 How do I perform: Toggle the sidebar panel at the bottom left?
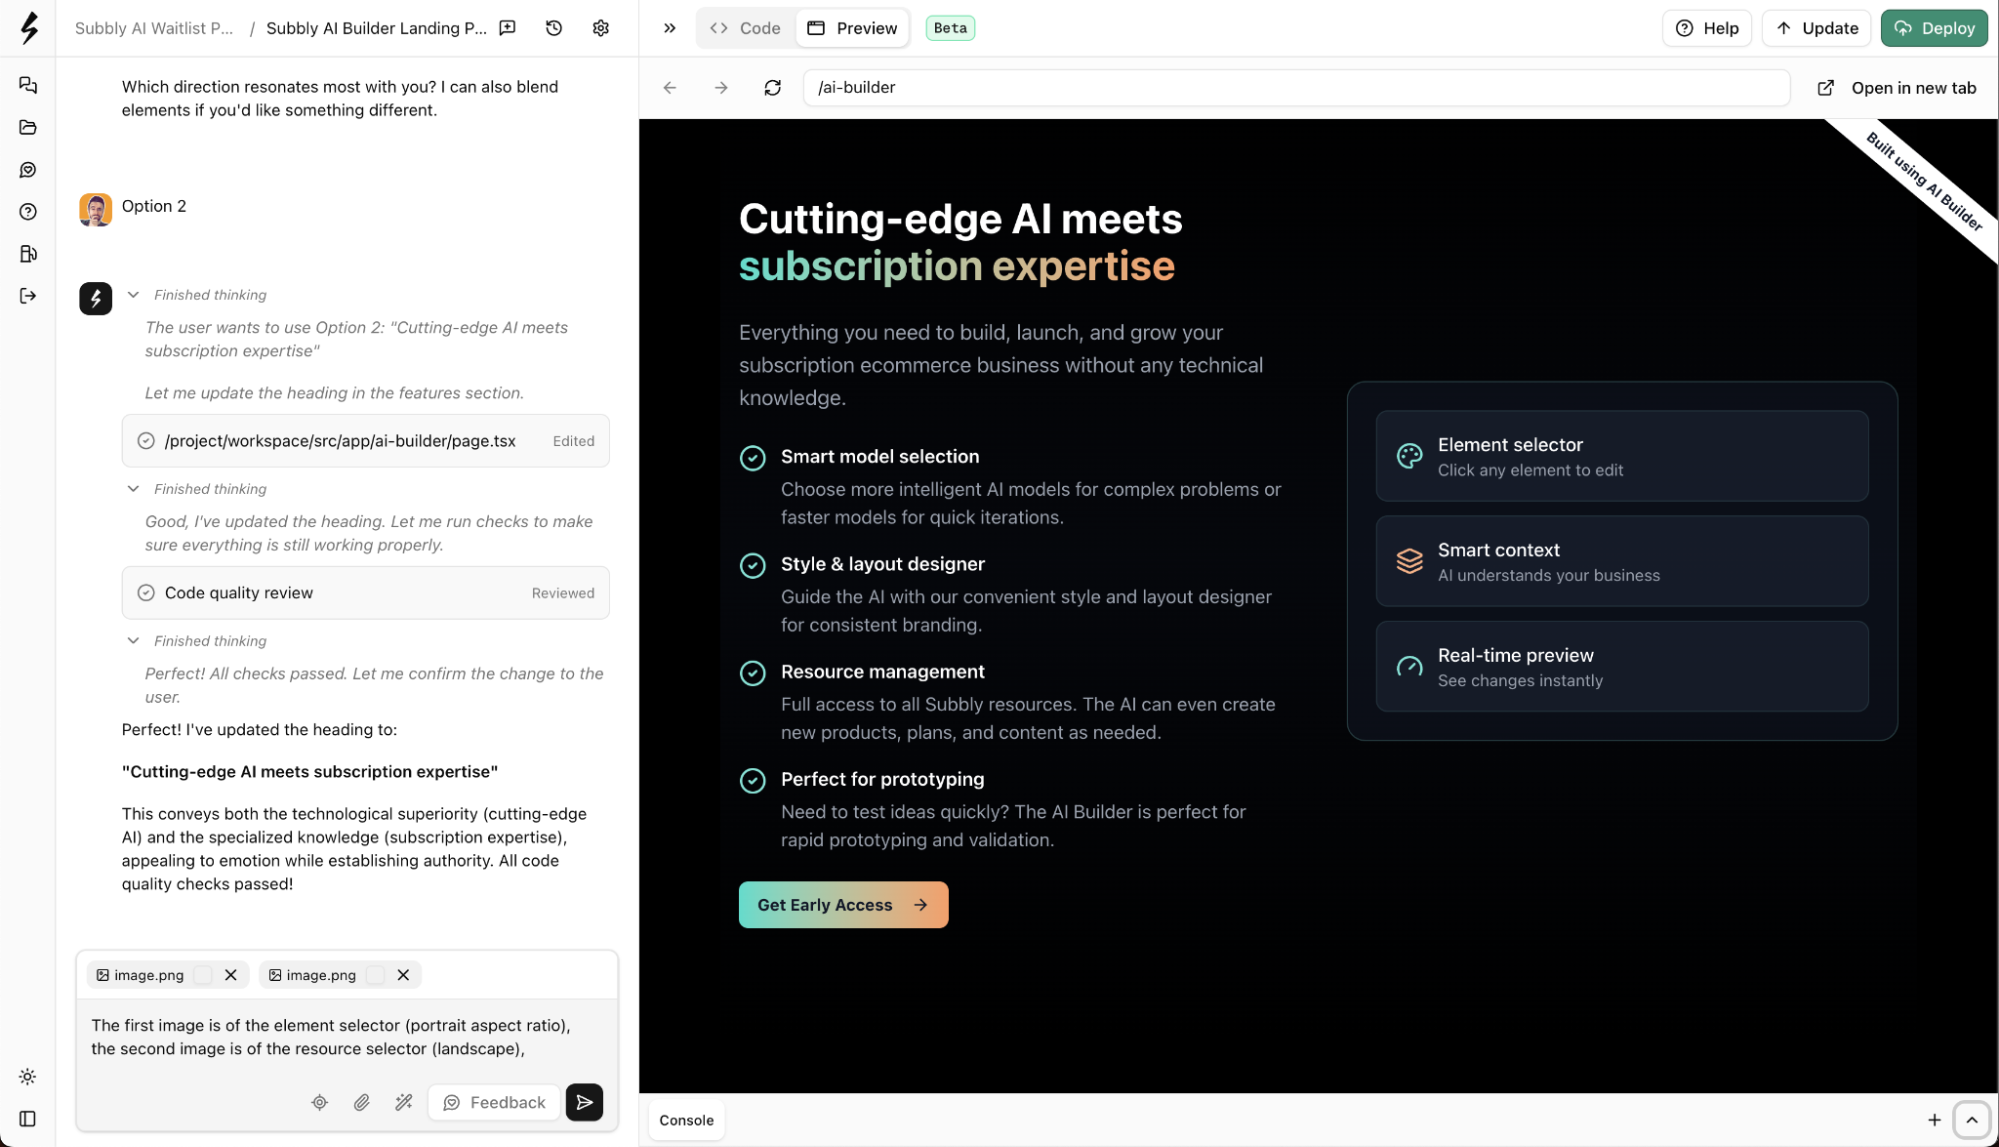[28, 1119]
